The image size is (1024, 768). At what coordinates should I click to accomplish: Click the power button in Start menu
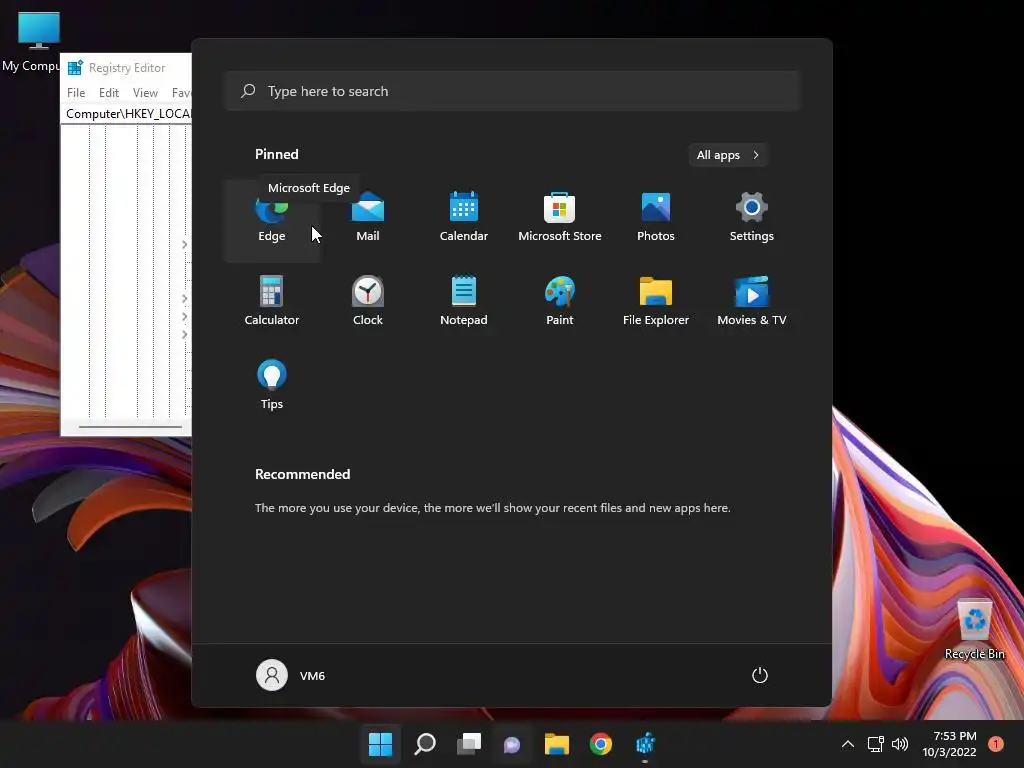click(760, 675)
